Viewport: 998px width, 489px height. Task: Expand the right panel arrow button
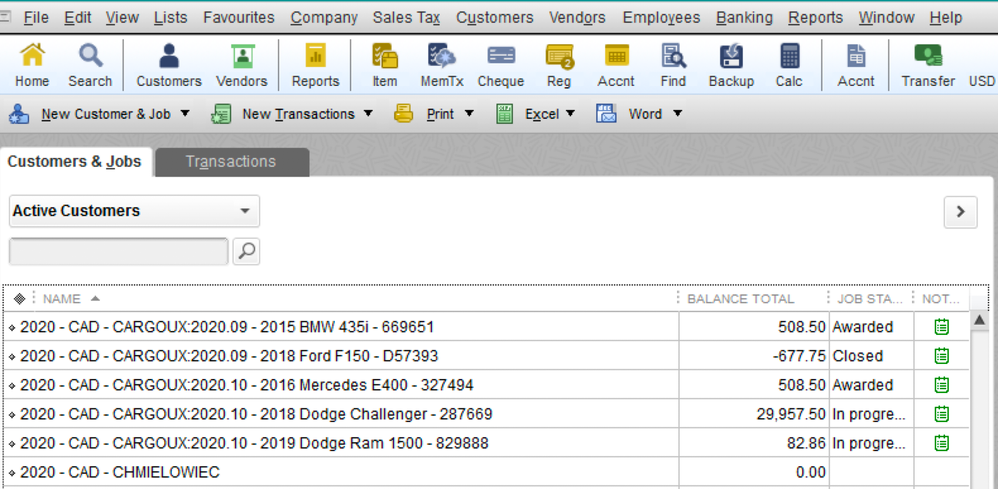pos(960,211)
